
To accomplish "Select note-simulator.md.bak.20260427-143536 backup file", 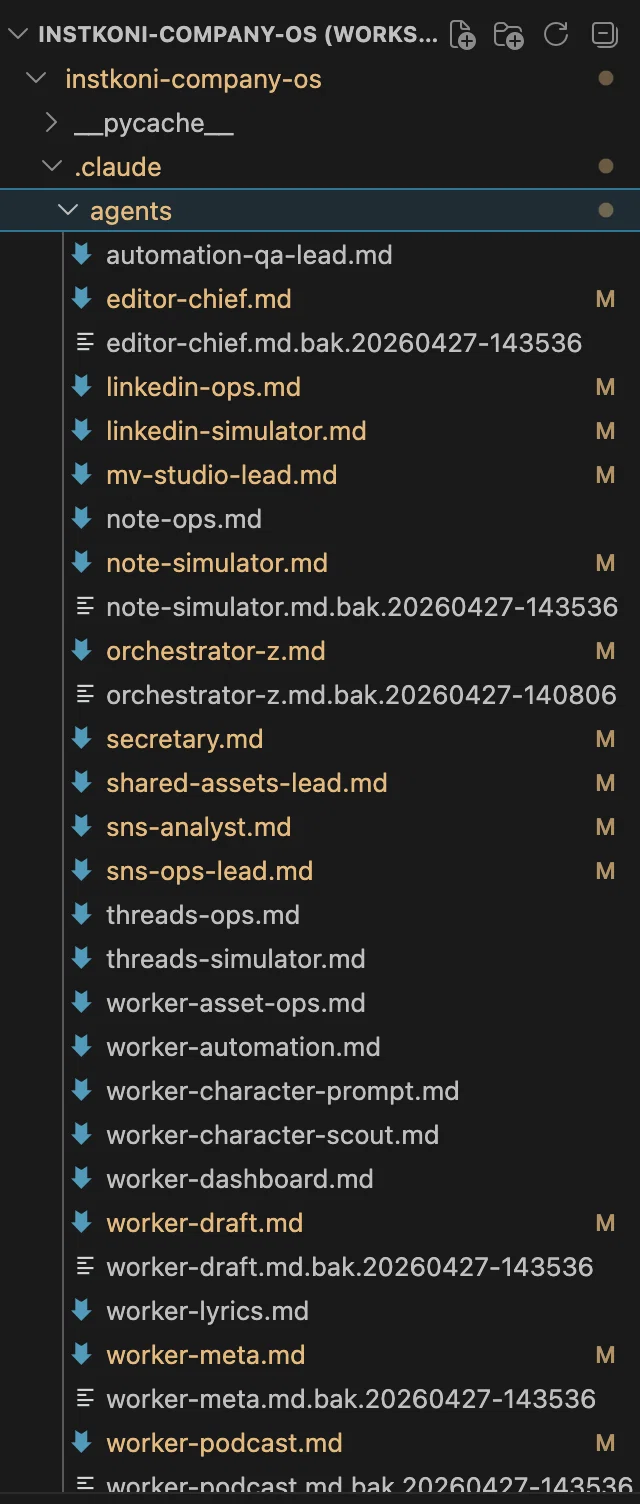I will tap(362, 607).
